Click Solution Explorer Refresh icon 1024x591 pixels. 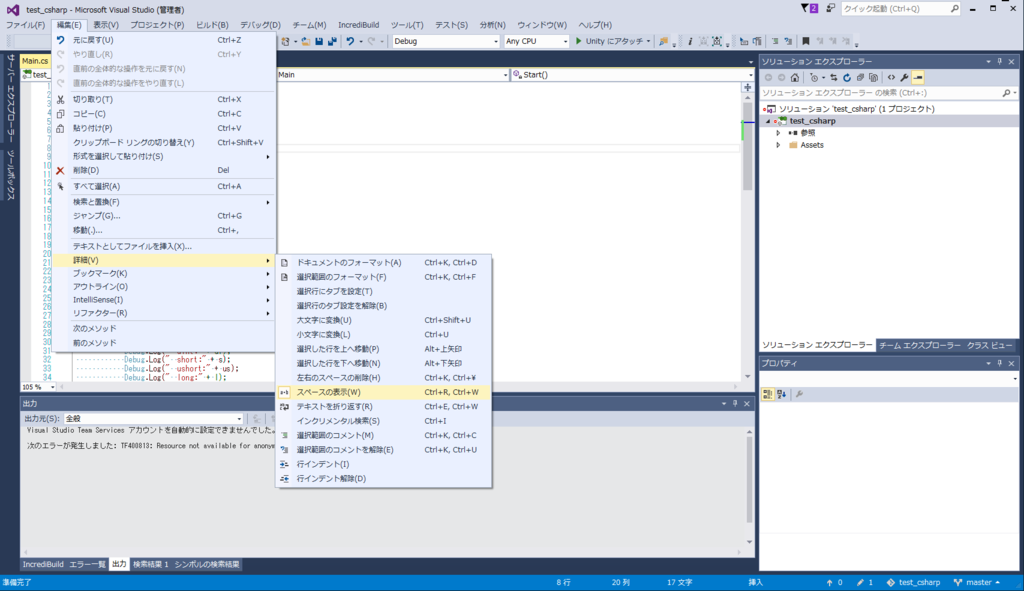pyautogui.click(x=847, y=78)
